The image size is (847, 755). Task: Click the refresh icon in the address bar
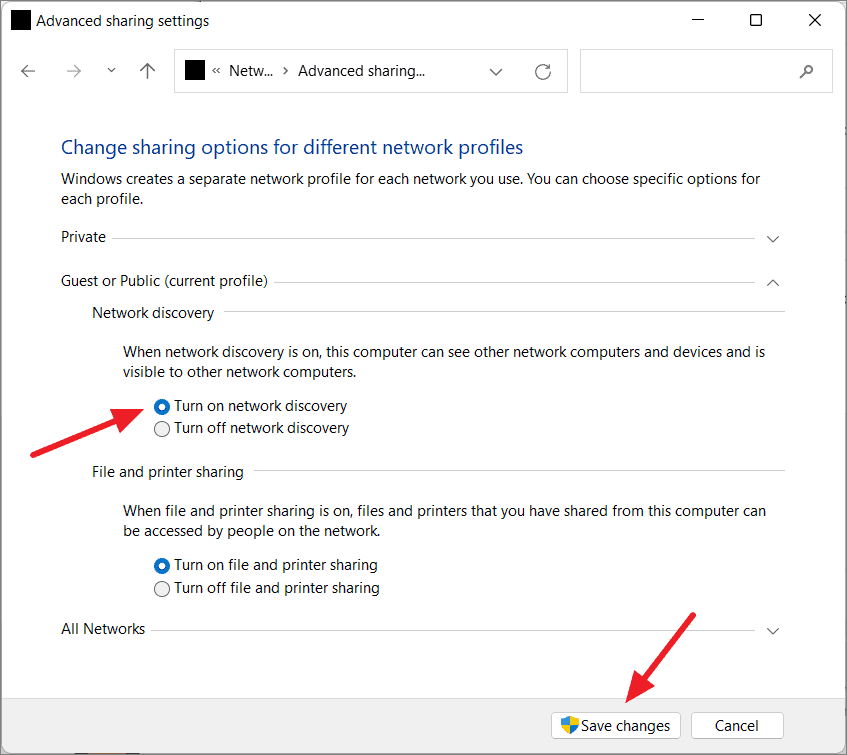pyautogui.click(x=542, y=71)
